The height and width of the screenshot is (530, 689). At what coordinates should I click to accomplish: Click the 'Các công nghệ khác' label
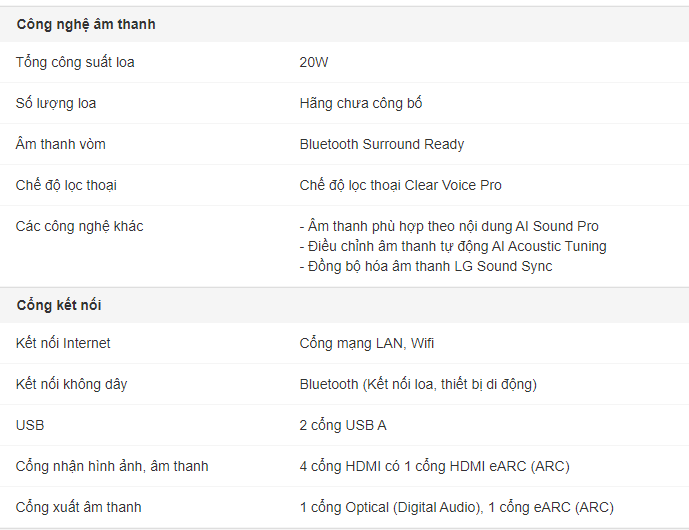coord(80,226)
